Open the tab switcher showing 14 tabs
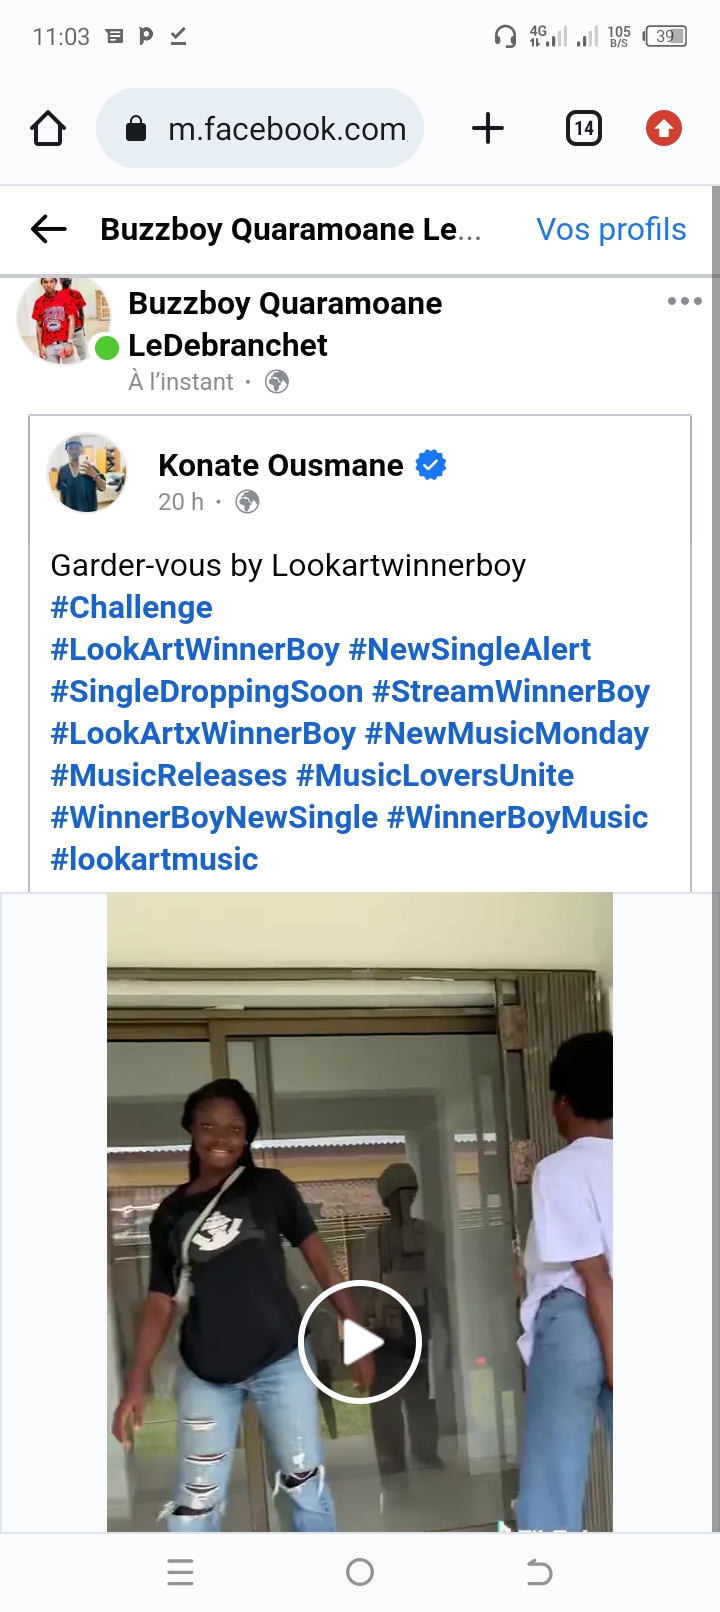 [584, 129]
